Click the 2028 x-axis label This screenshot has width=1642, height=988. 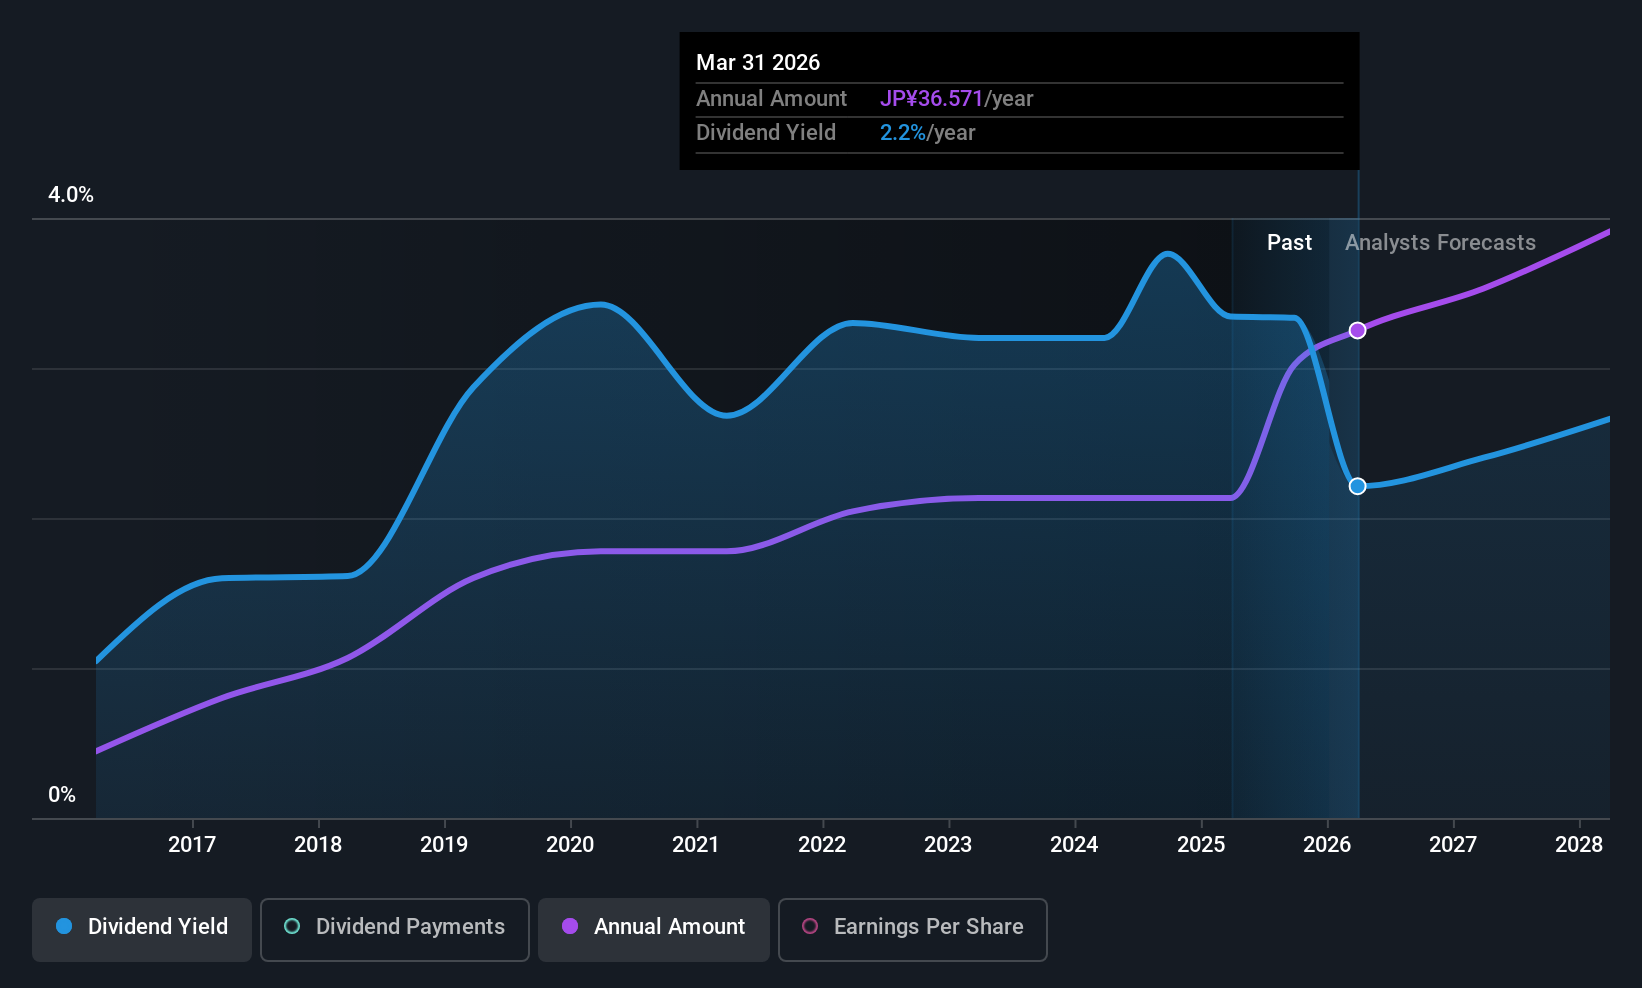pos(1579,845)
